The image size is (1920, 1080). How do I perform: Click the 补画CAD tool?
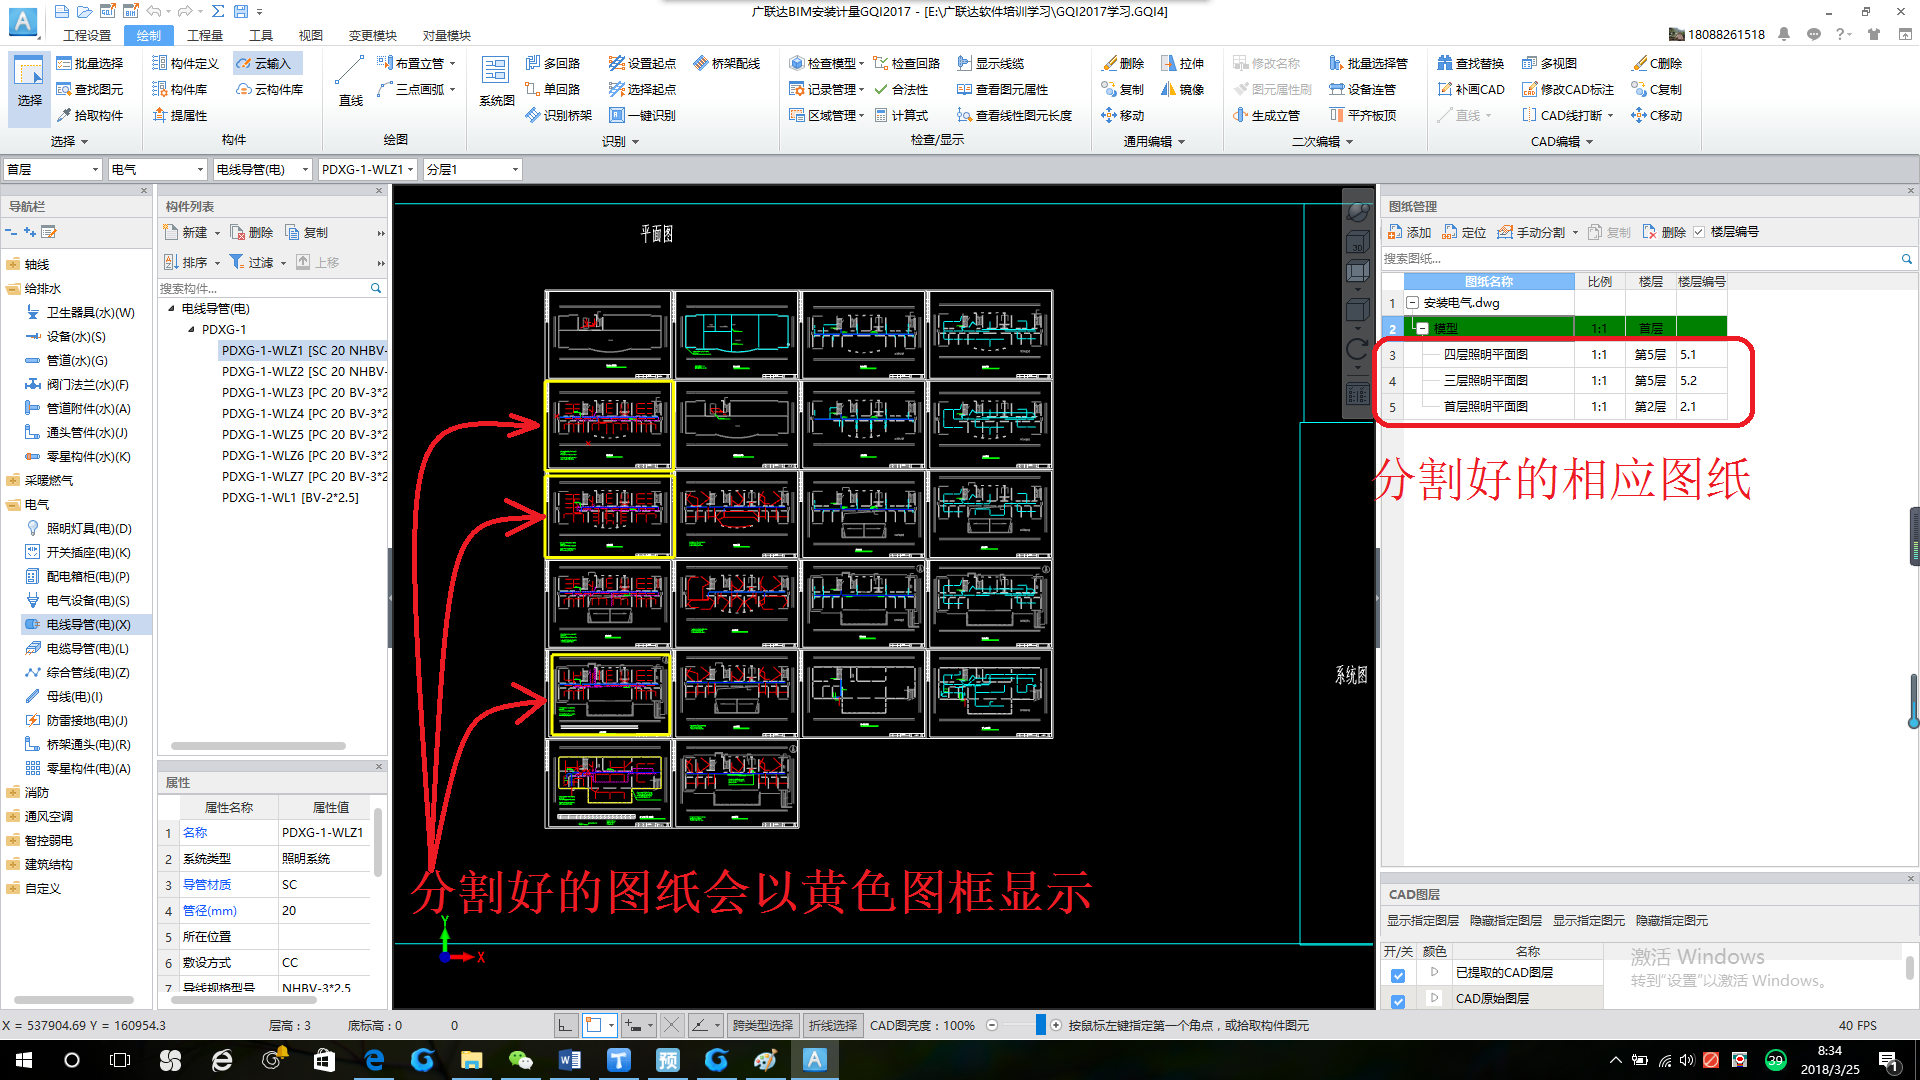point(1470,89)
